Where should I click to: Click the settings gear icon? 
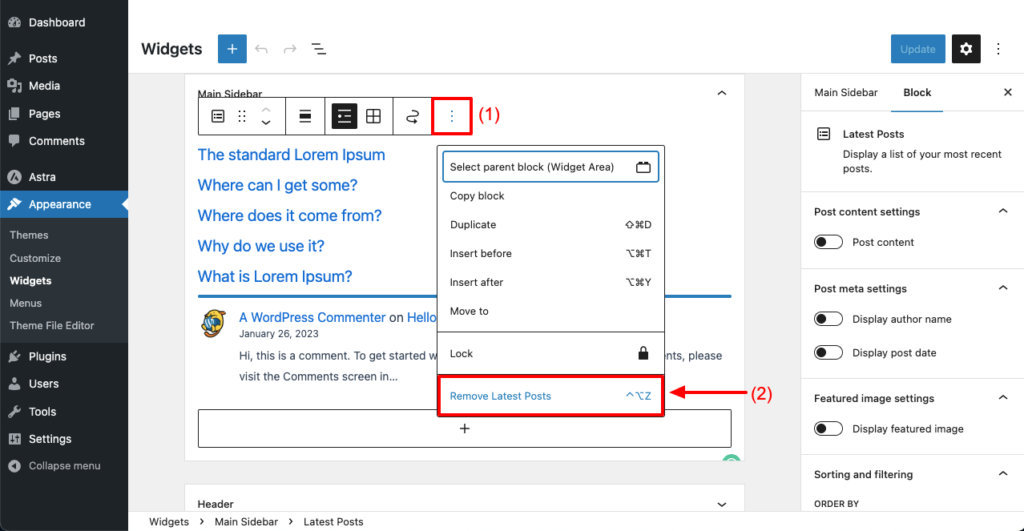click(965, 49)
